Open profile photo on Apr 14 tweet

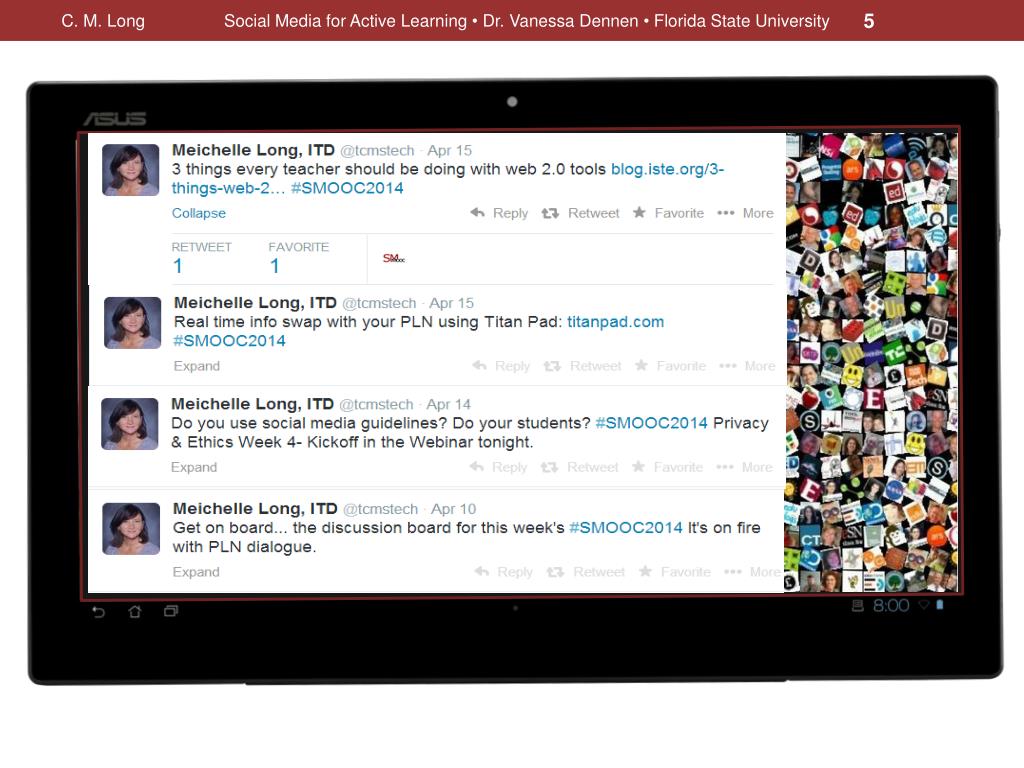point(130,424)
